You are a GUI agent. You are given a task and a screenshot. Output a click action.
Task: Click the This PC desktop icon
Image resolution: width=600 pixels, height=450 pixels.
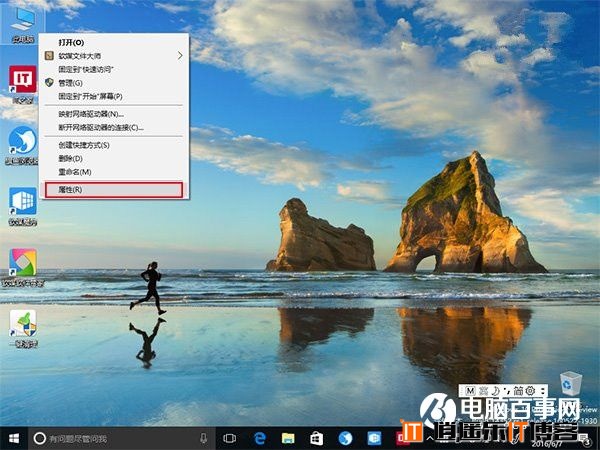(x=23, y=24)
